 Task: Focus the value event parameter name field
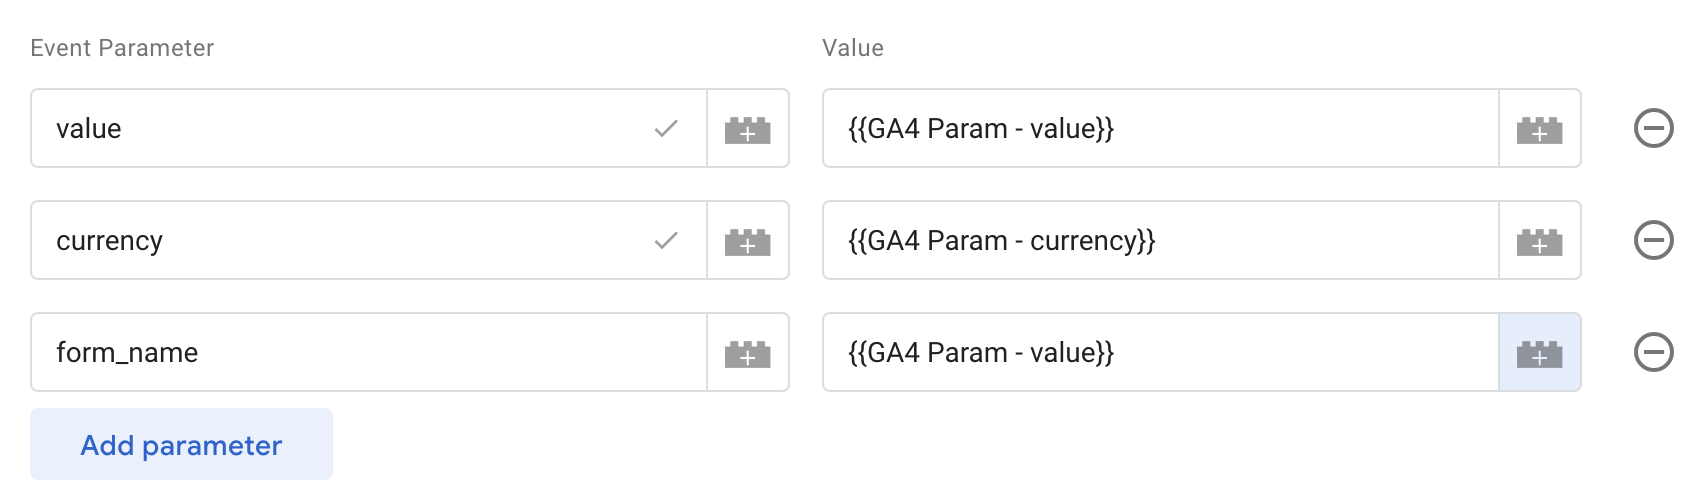[340, 129]
